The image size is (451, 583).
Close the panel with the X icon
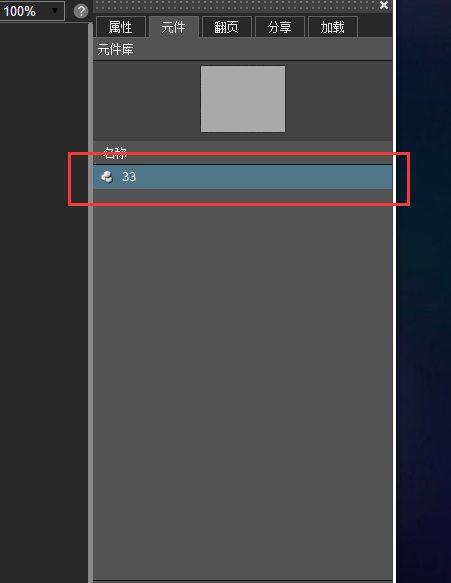pyautogui.click(x=384, y=5)
